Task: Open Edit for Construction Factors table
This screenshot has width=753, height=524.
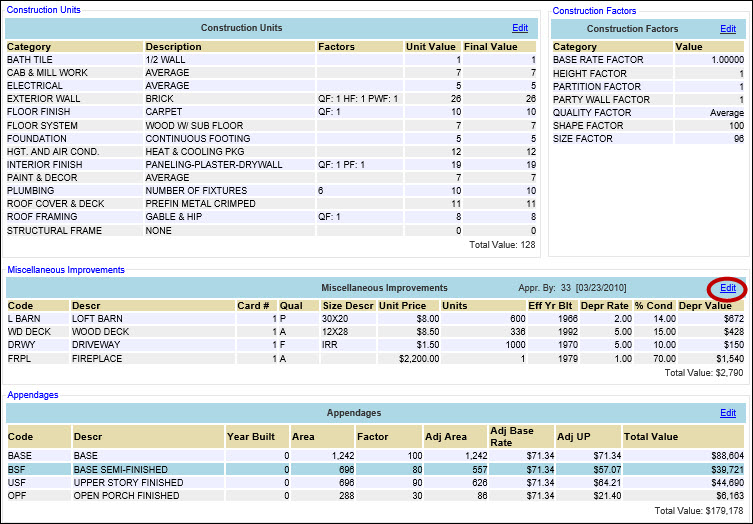Action: pos(728,29)
